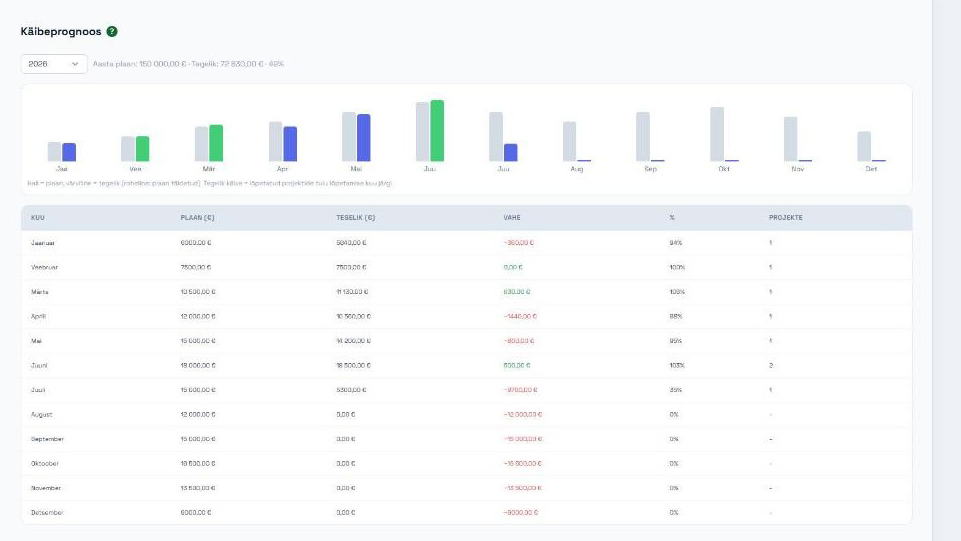This screenshot has height=541, width=961.
Task: Click the TEGELIK (€) column header
Action: [x=355, y=218]
